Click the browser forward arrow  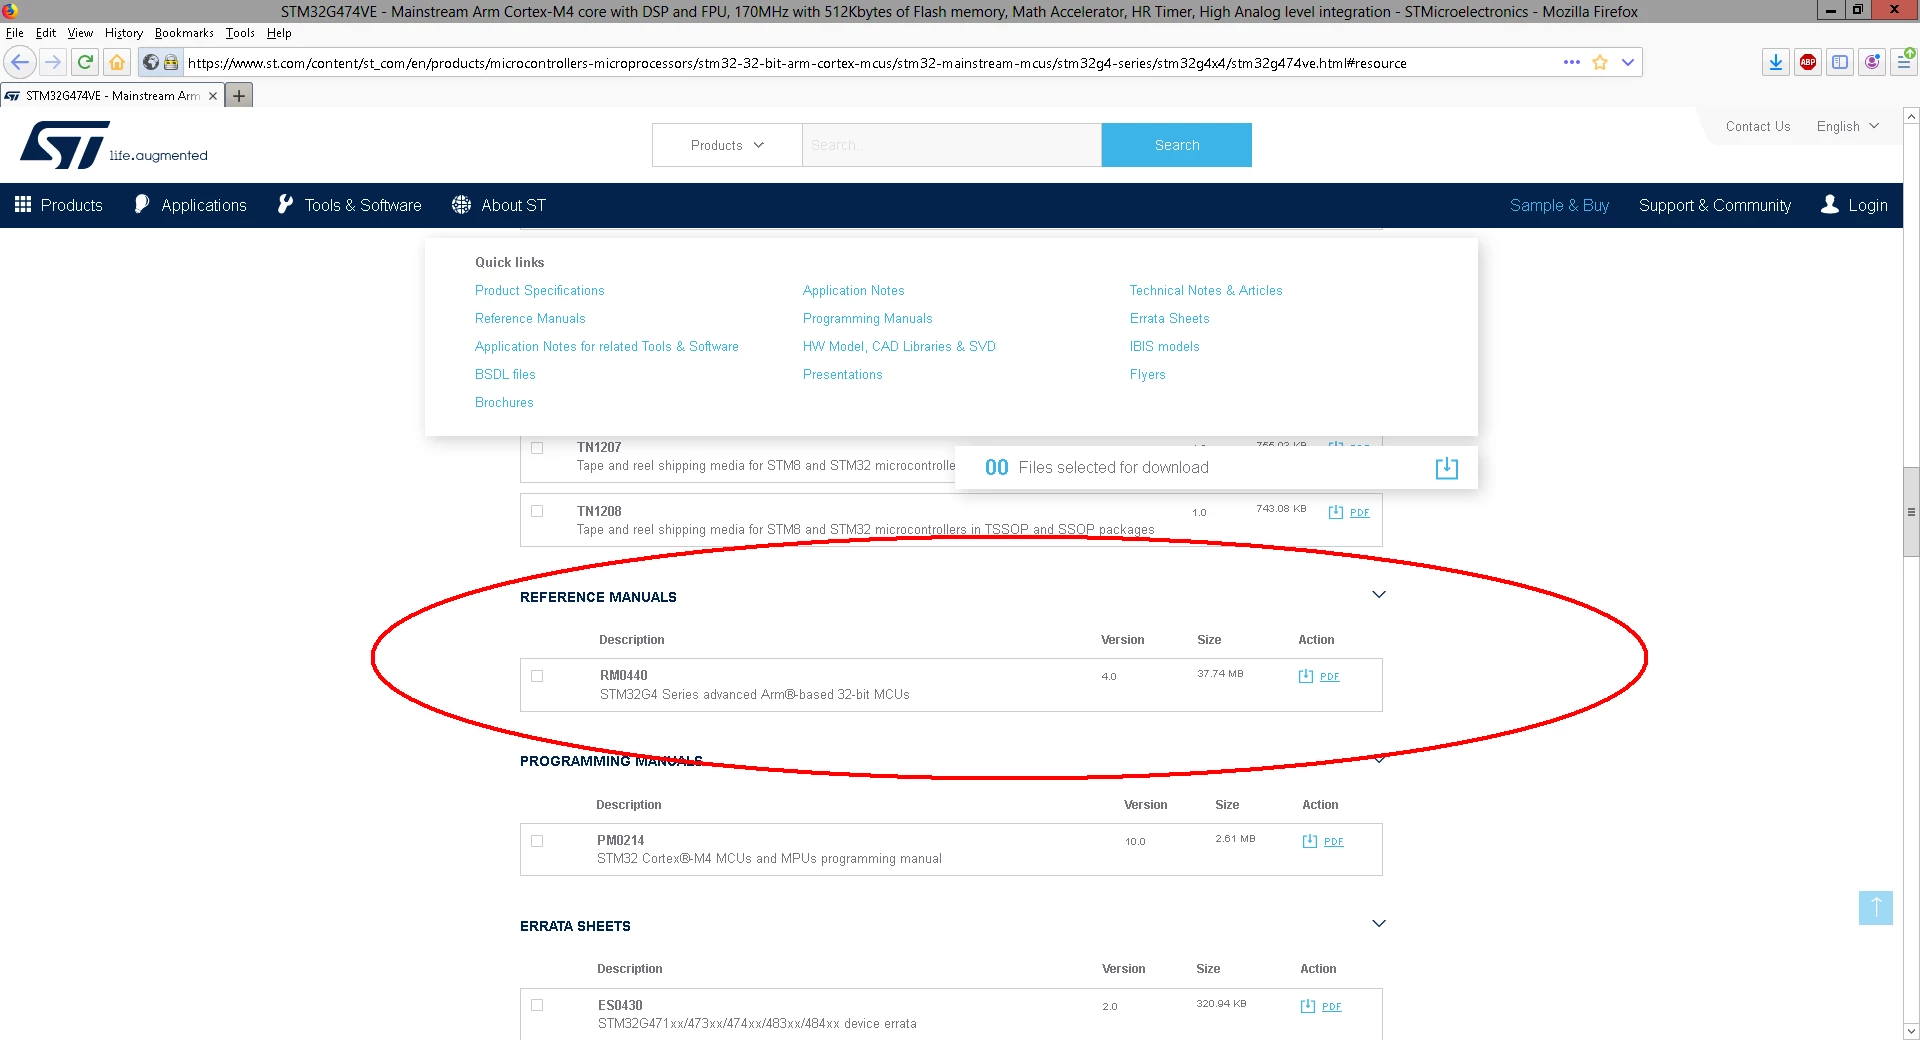(53, 62)
